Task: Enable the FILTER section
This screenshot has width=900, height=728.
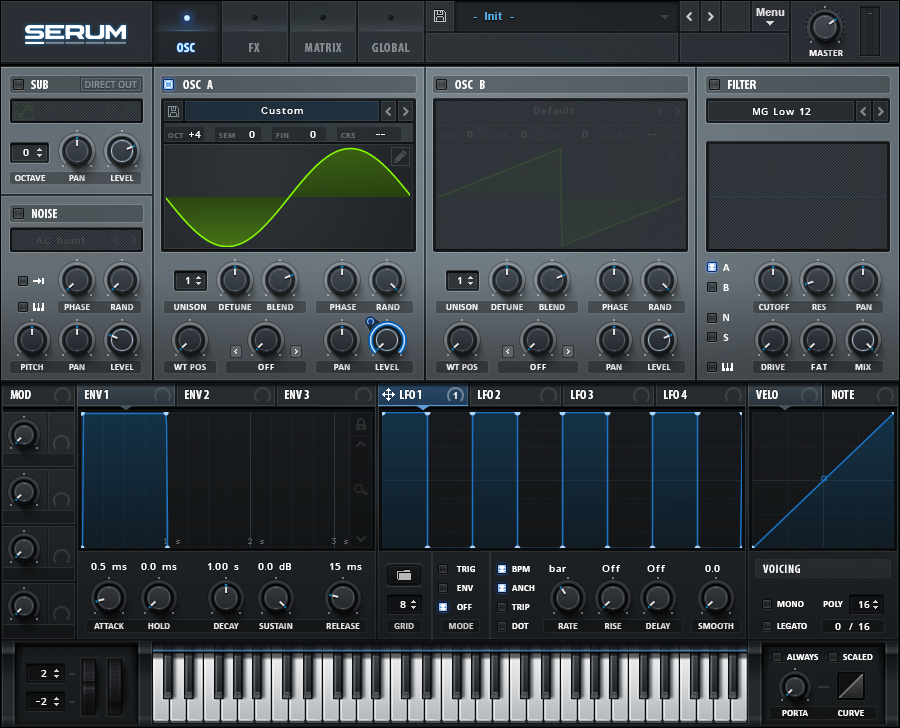Action: pos(715,84)
